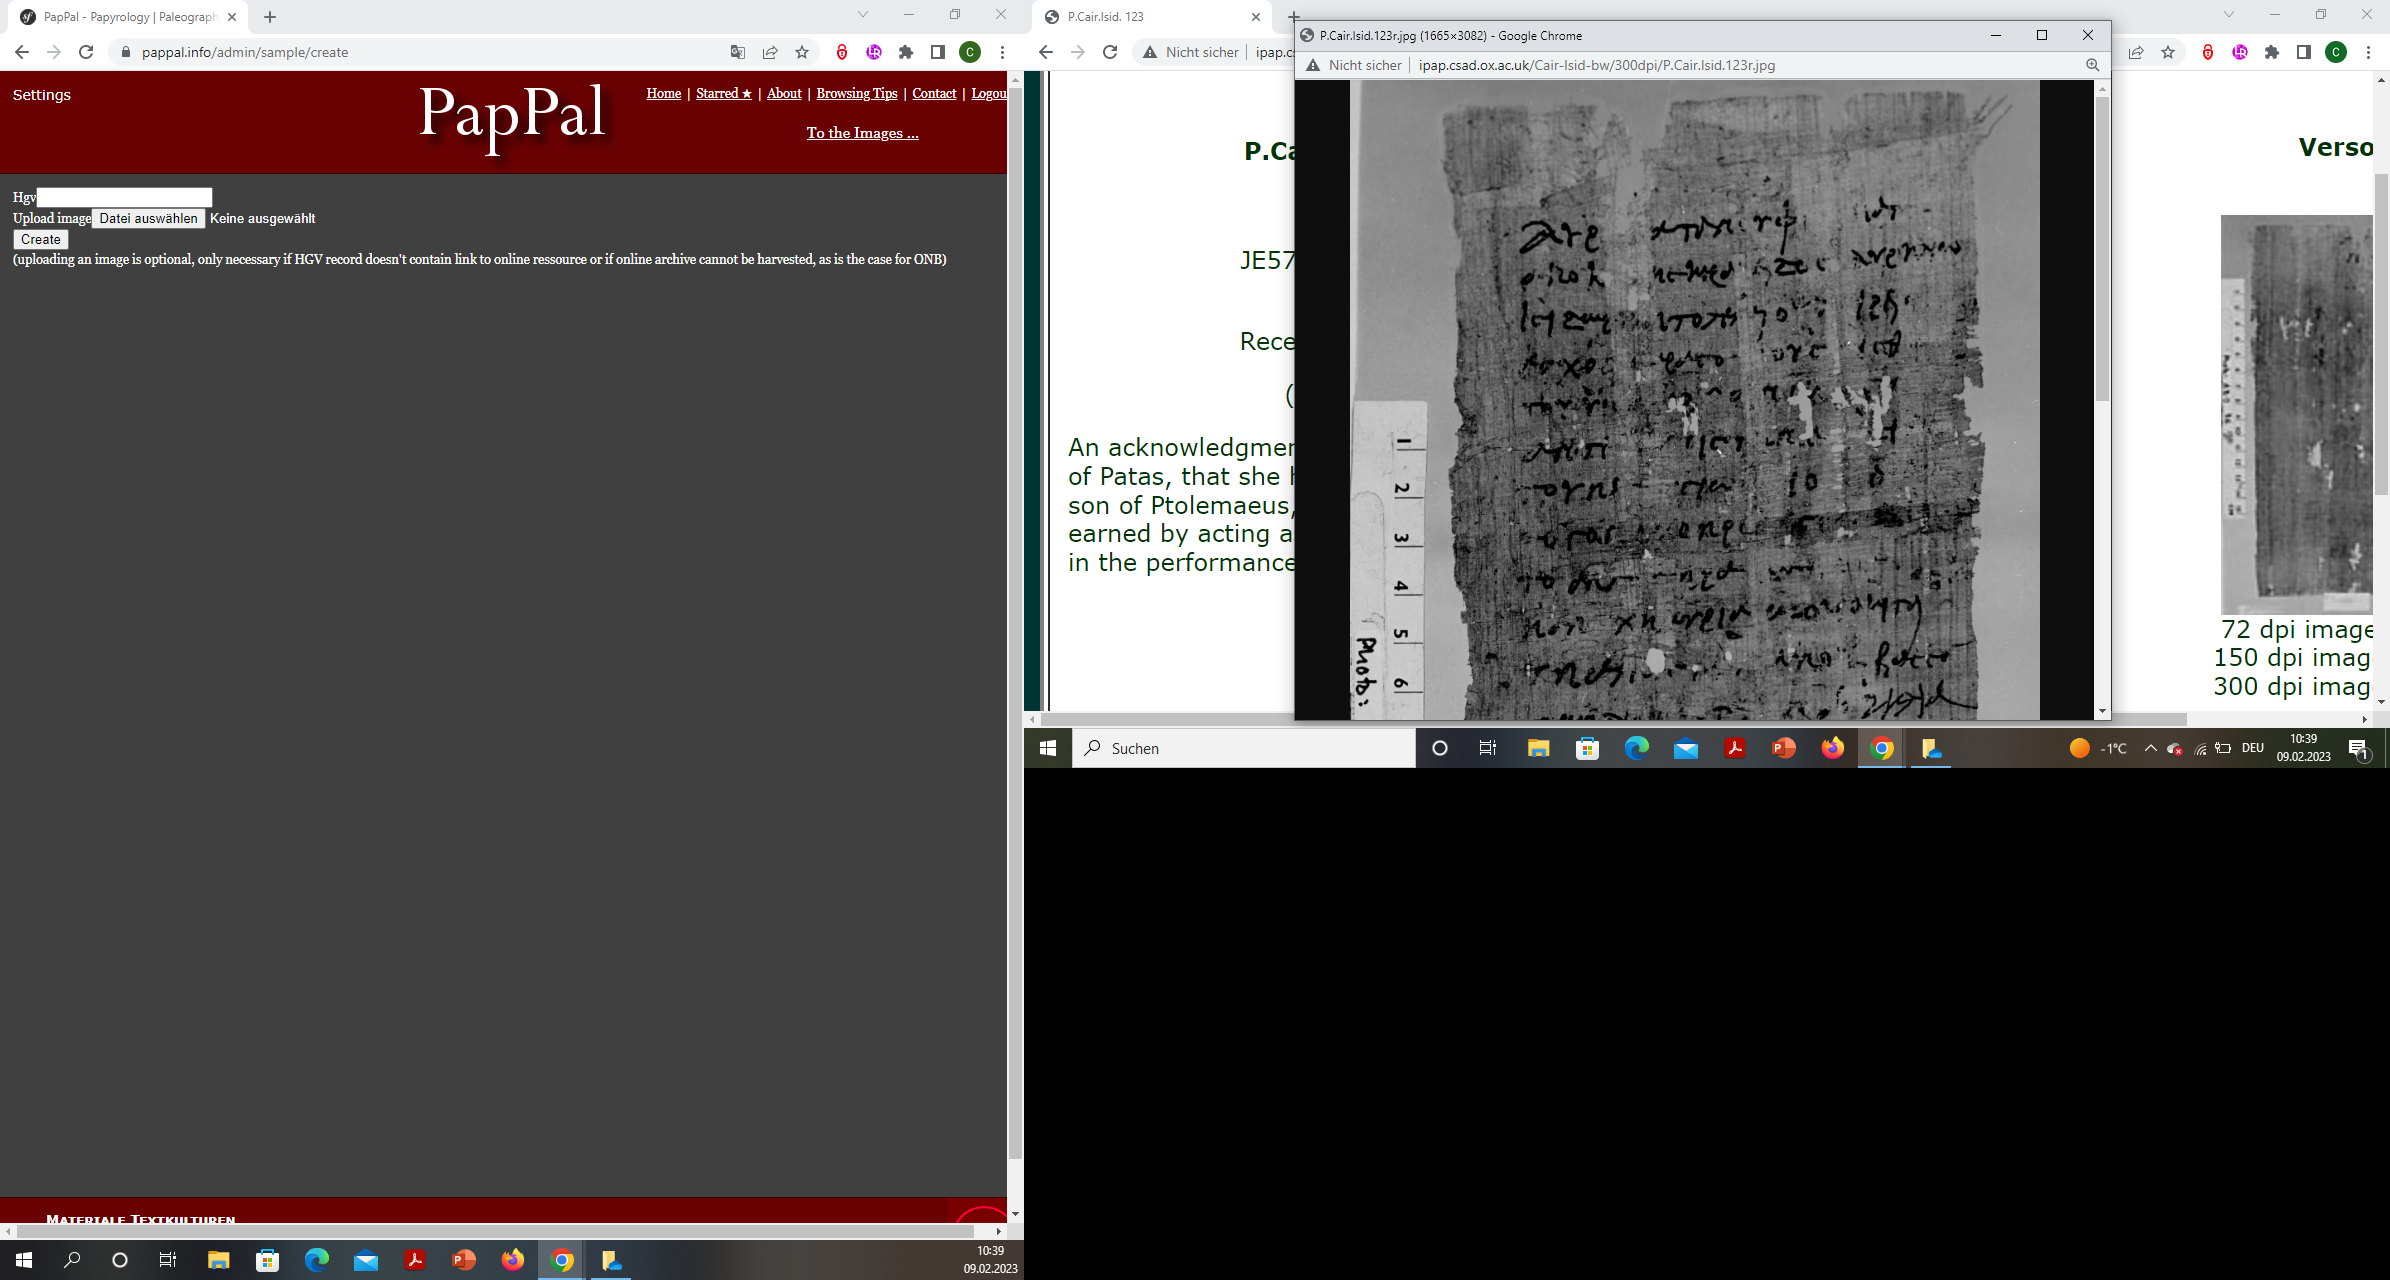Screen dimensions: 2390x1280
Task: Open Task View in bottom taskbar
Action: click(x=168, y=1260)
